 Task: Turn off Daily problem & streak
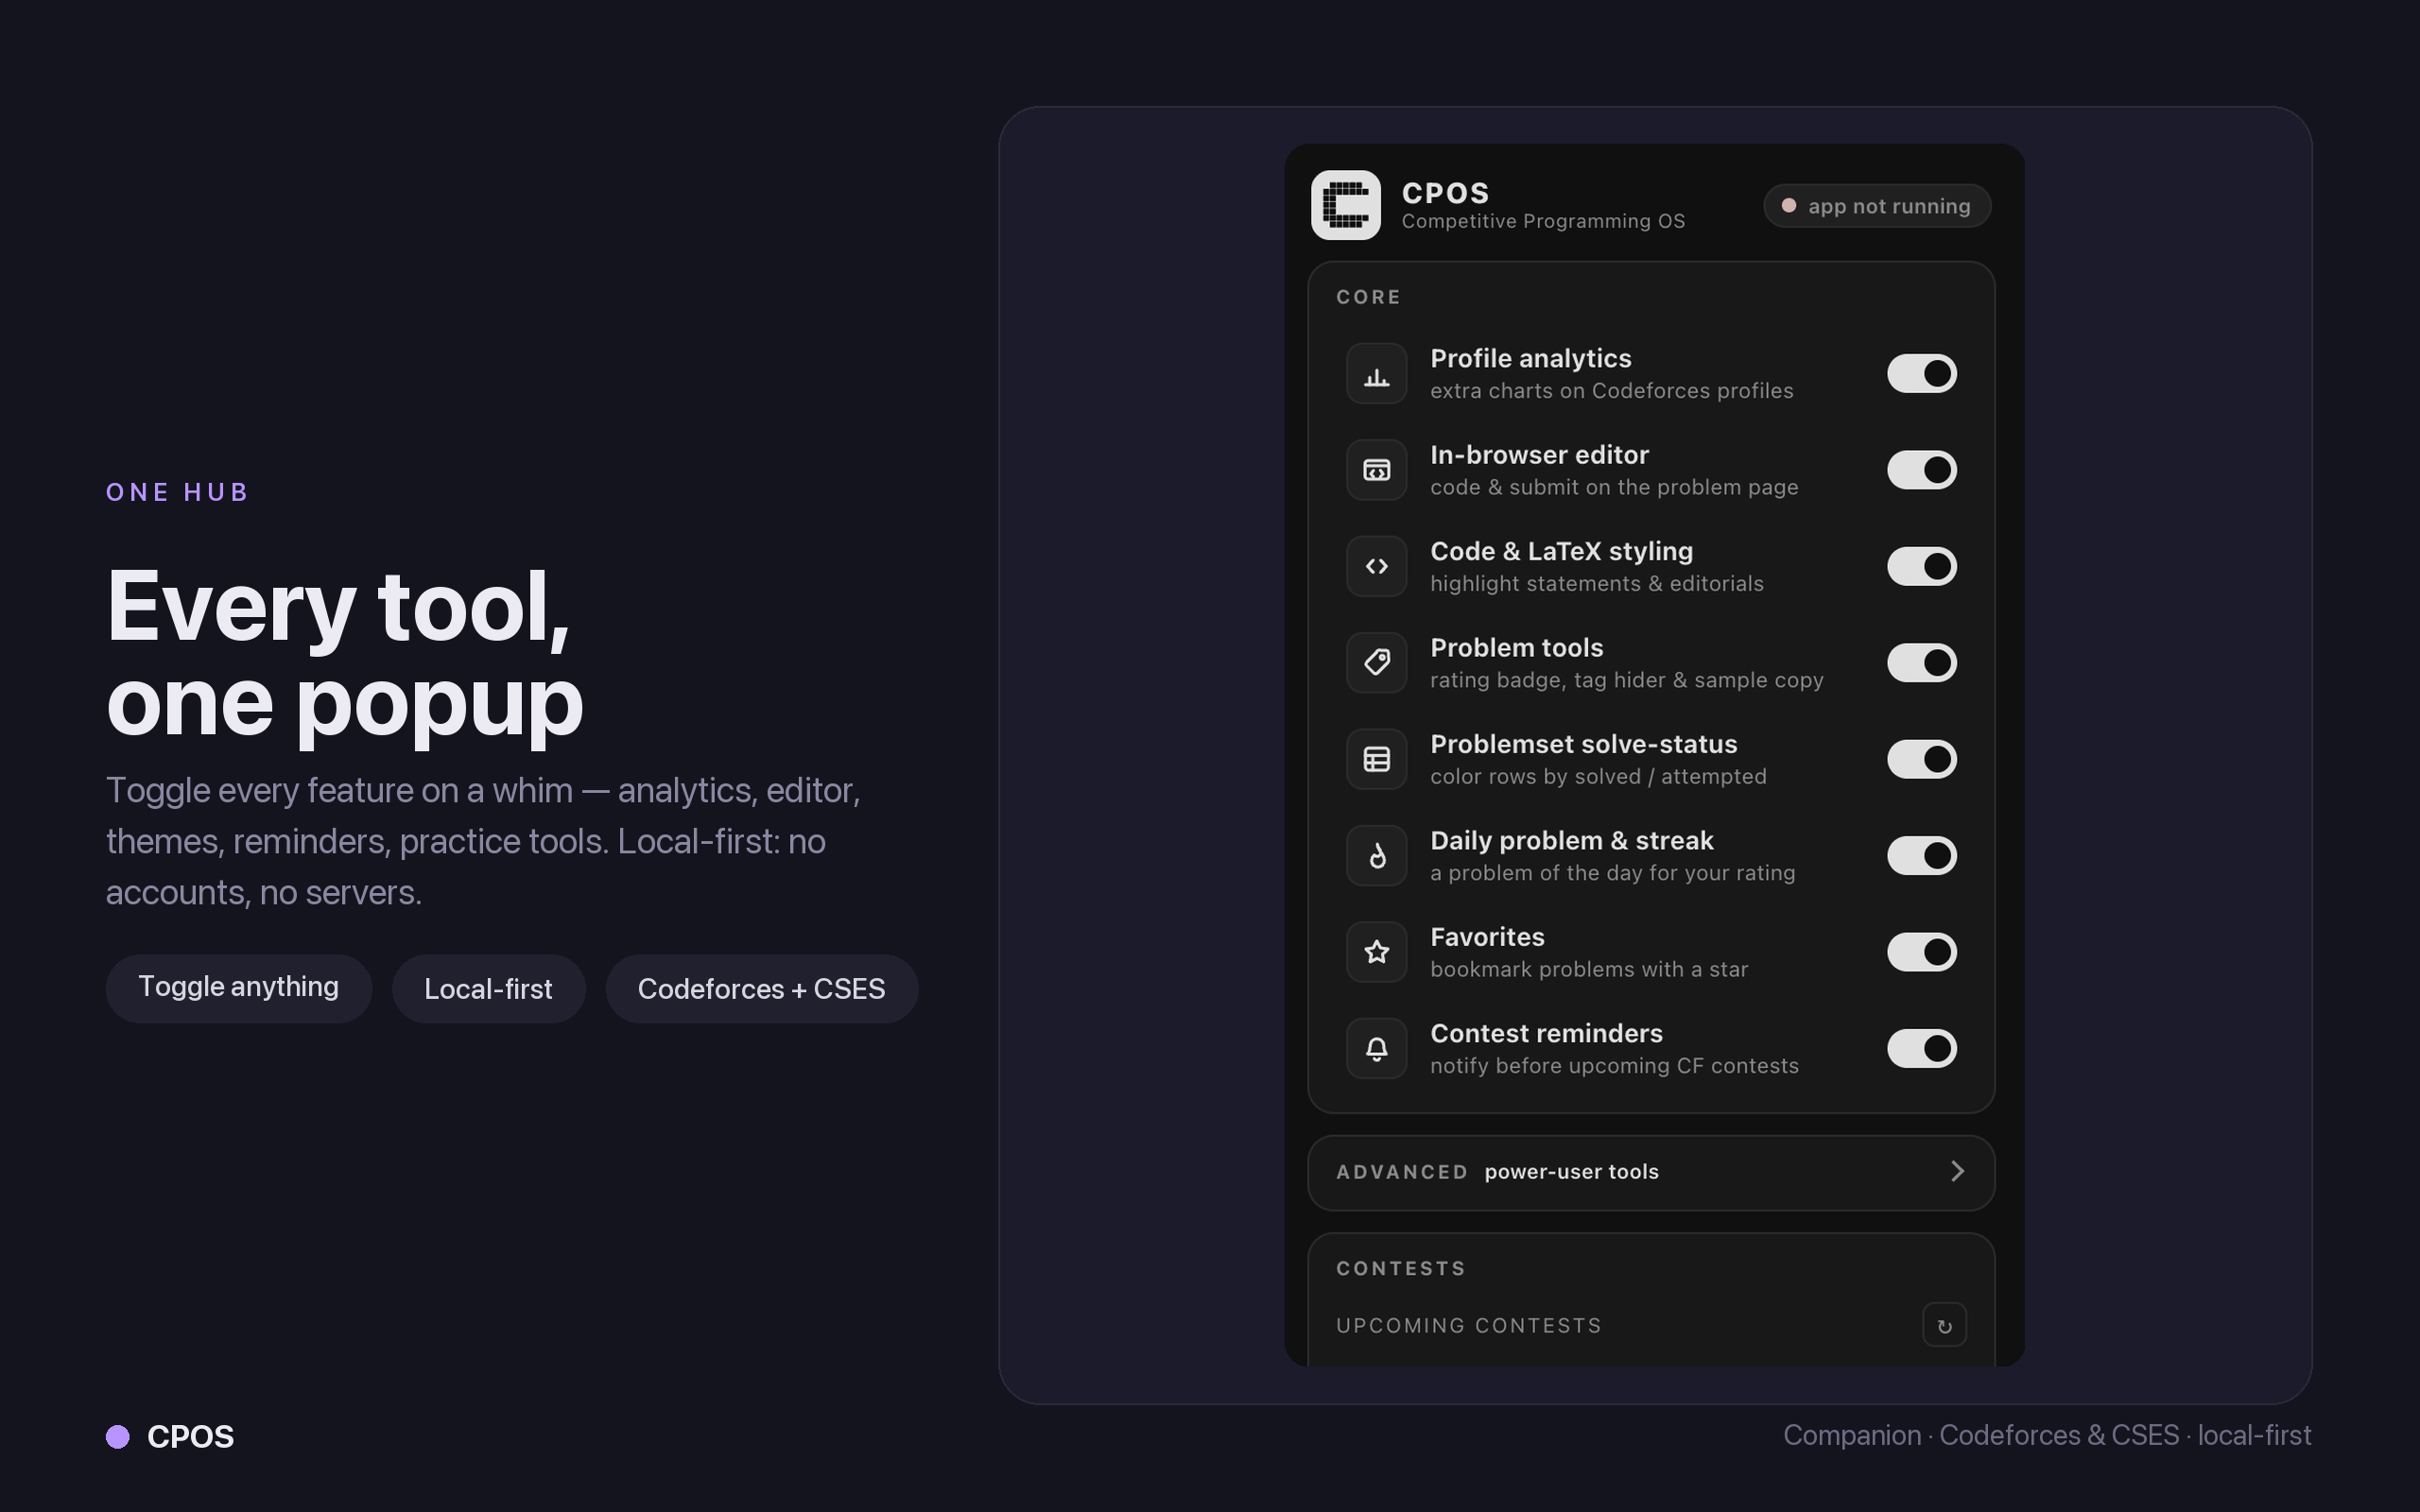[1921, 856]
